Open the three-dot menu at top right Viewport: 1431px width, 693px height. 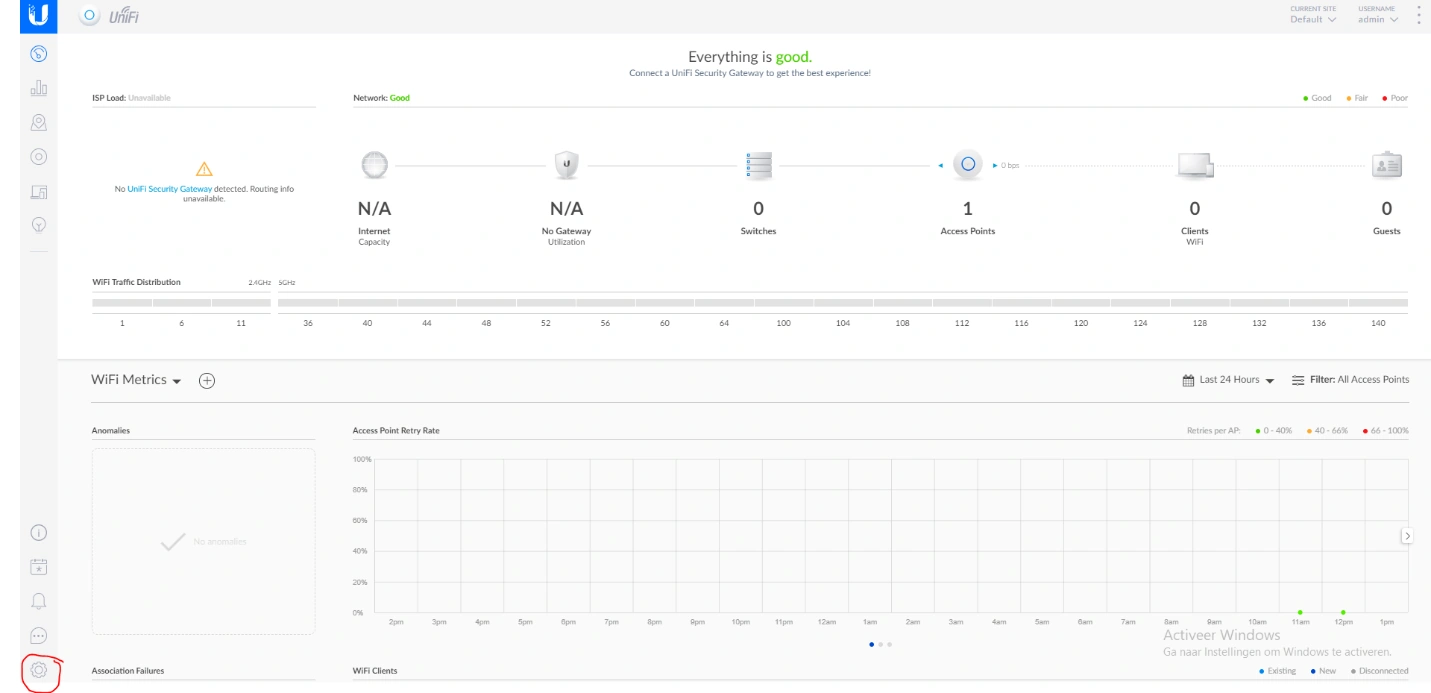1419,14
